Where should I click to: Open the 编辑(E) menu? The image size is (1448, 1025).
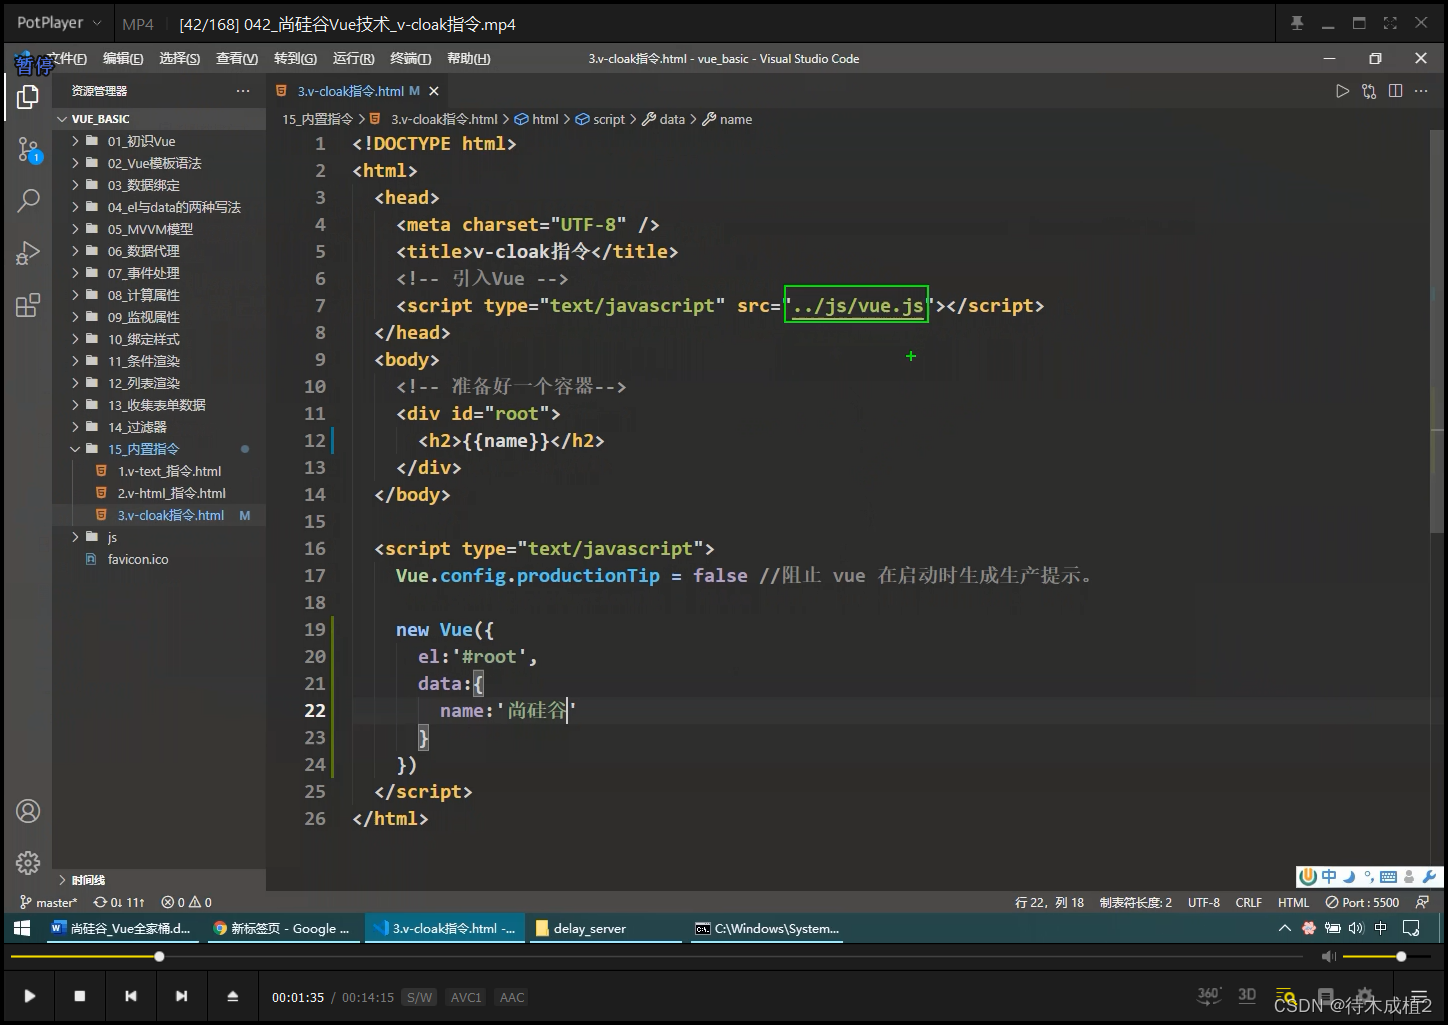123,59
